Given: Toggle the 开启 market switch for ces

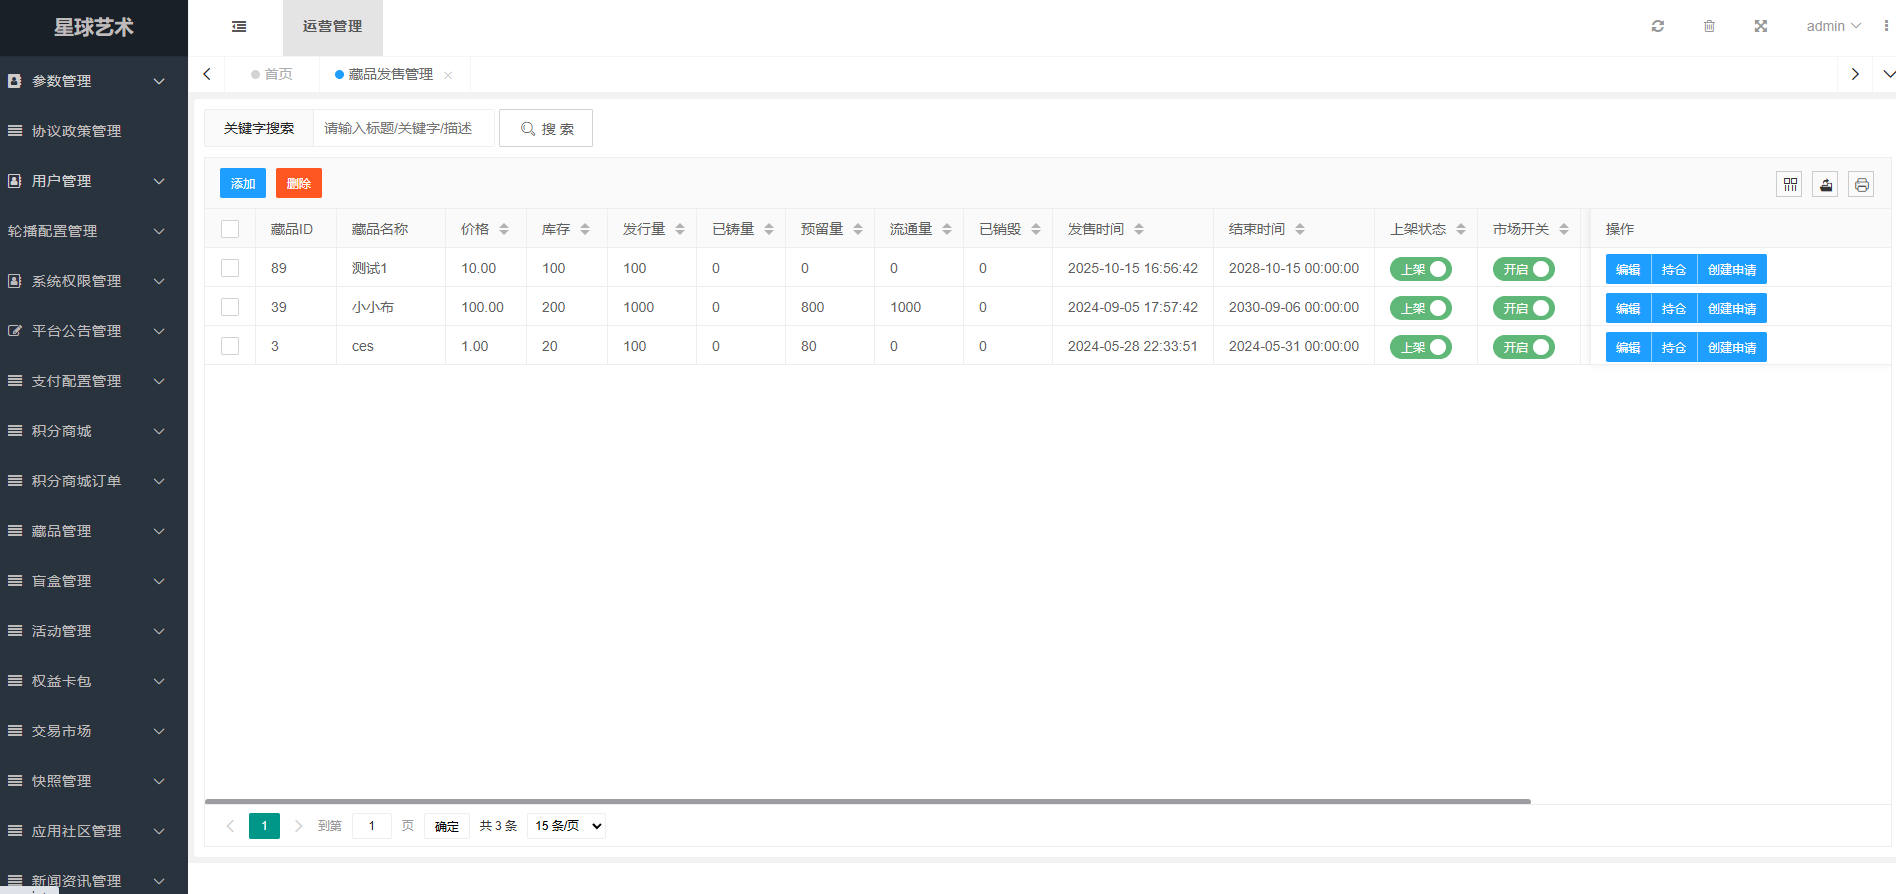Looking at the screenshot, I should [x=1523, y=347].
